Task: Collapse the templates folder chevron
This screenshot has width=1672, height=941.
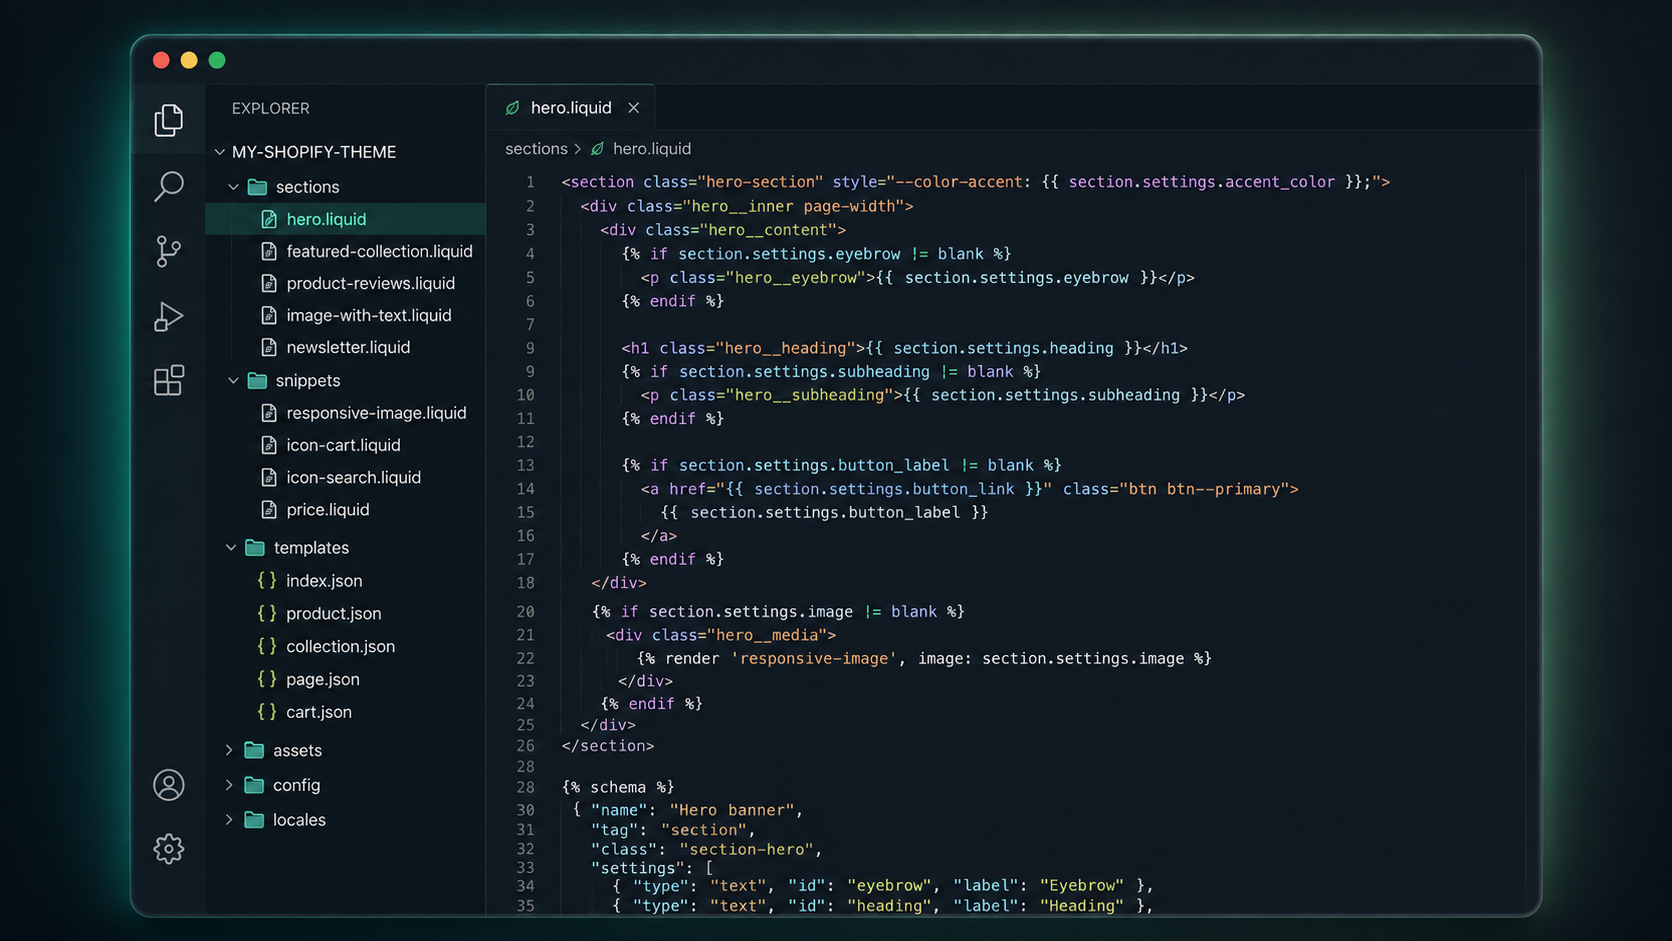Action: point(231,548)
